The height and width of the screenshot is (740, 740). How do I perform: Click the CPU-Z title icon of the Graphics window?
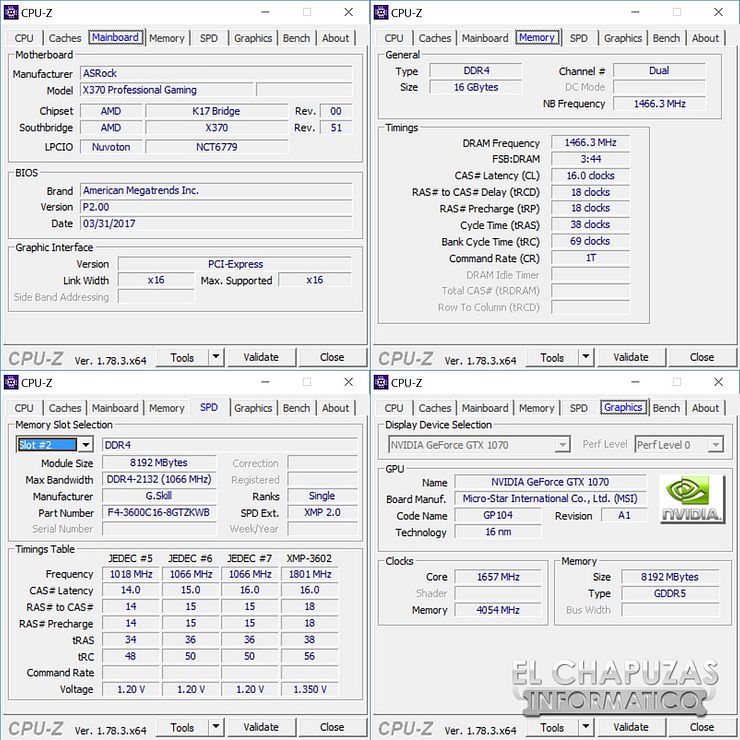[381, 383]
